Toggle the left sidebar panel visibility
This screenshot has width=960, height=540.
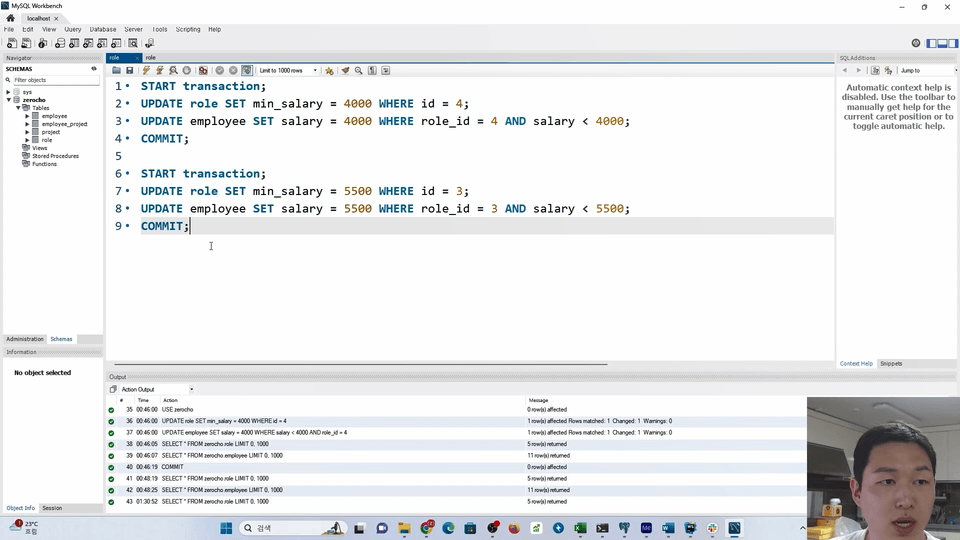point(931,43)
